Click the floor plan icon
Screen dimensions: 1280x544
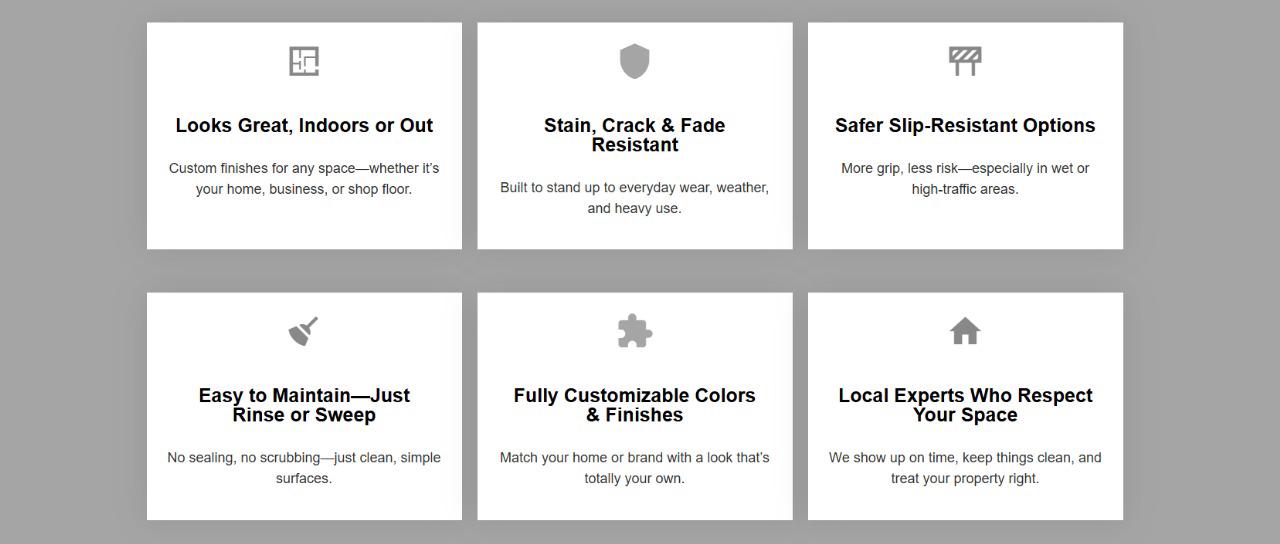pos(304,61)
